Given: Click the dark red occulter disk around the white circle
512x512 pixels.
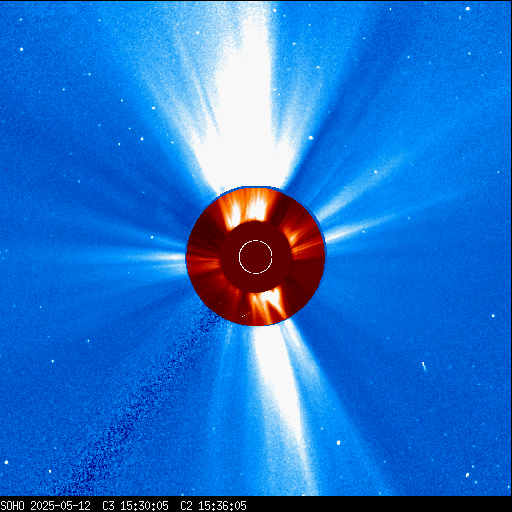Looking at the screenshot, I should 256,257.
